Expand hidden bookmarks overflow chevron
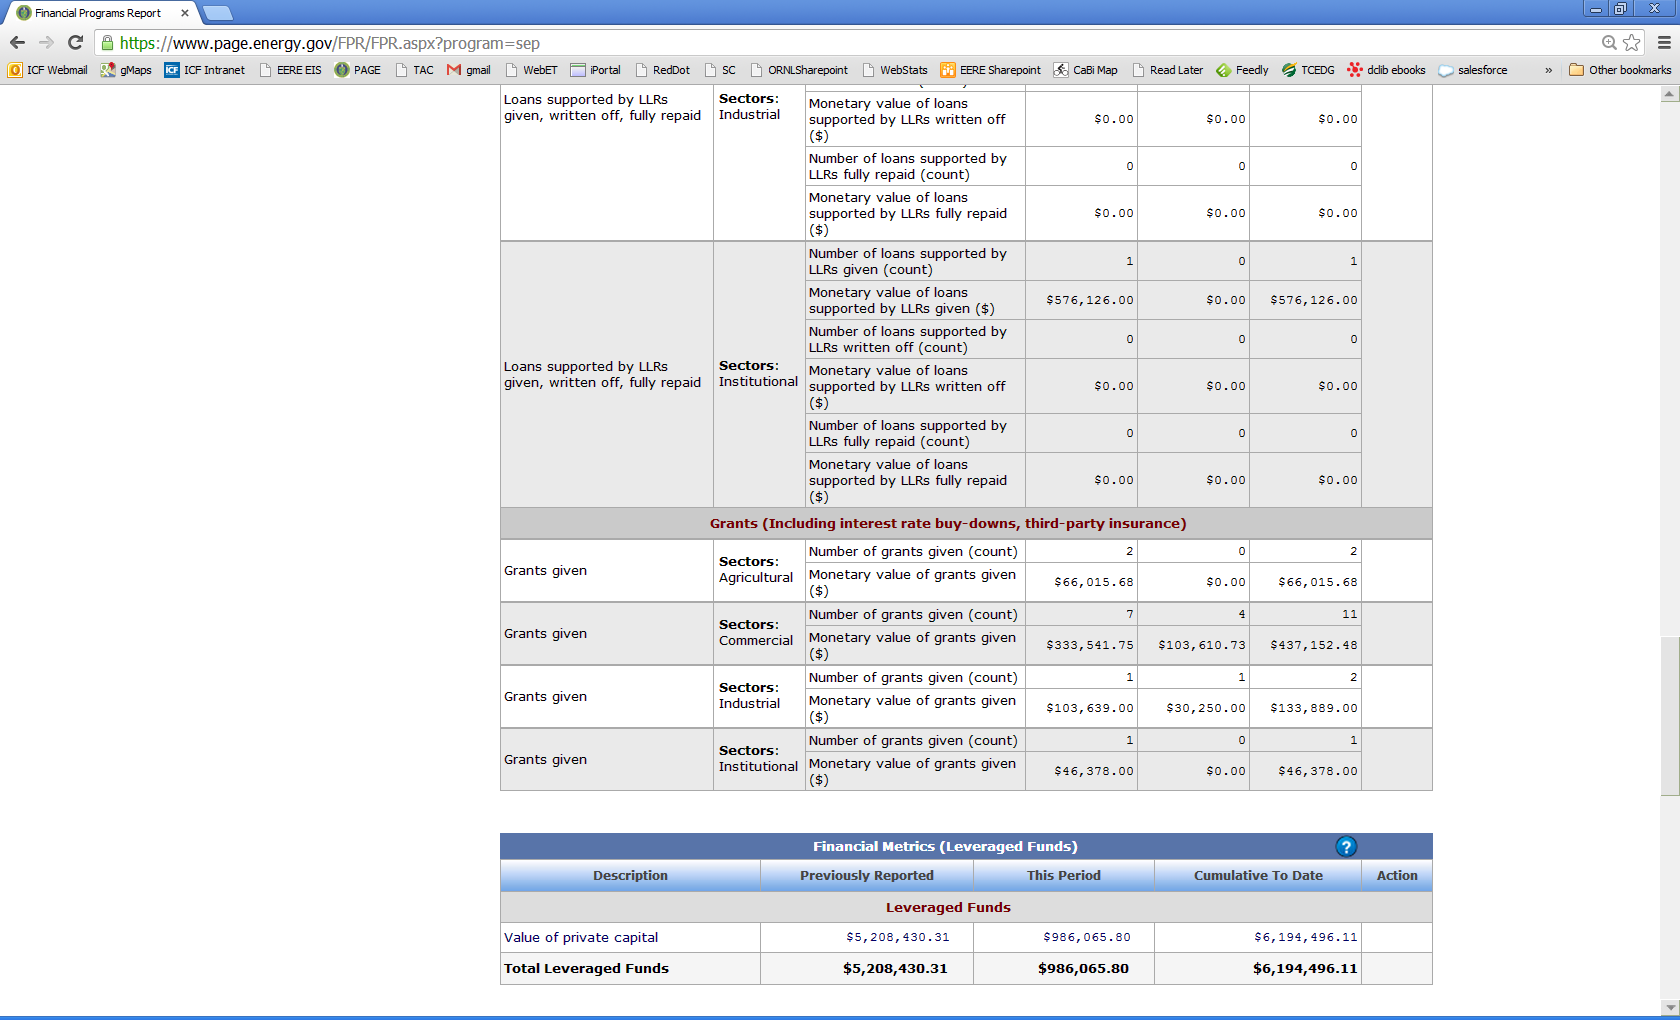 (1548, 70)
